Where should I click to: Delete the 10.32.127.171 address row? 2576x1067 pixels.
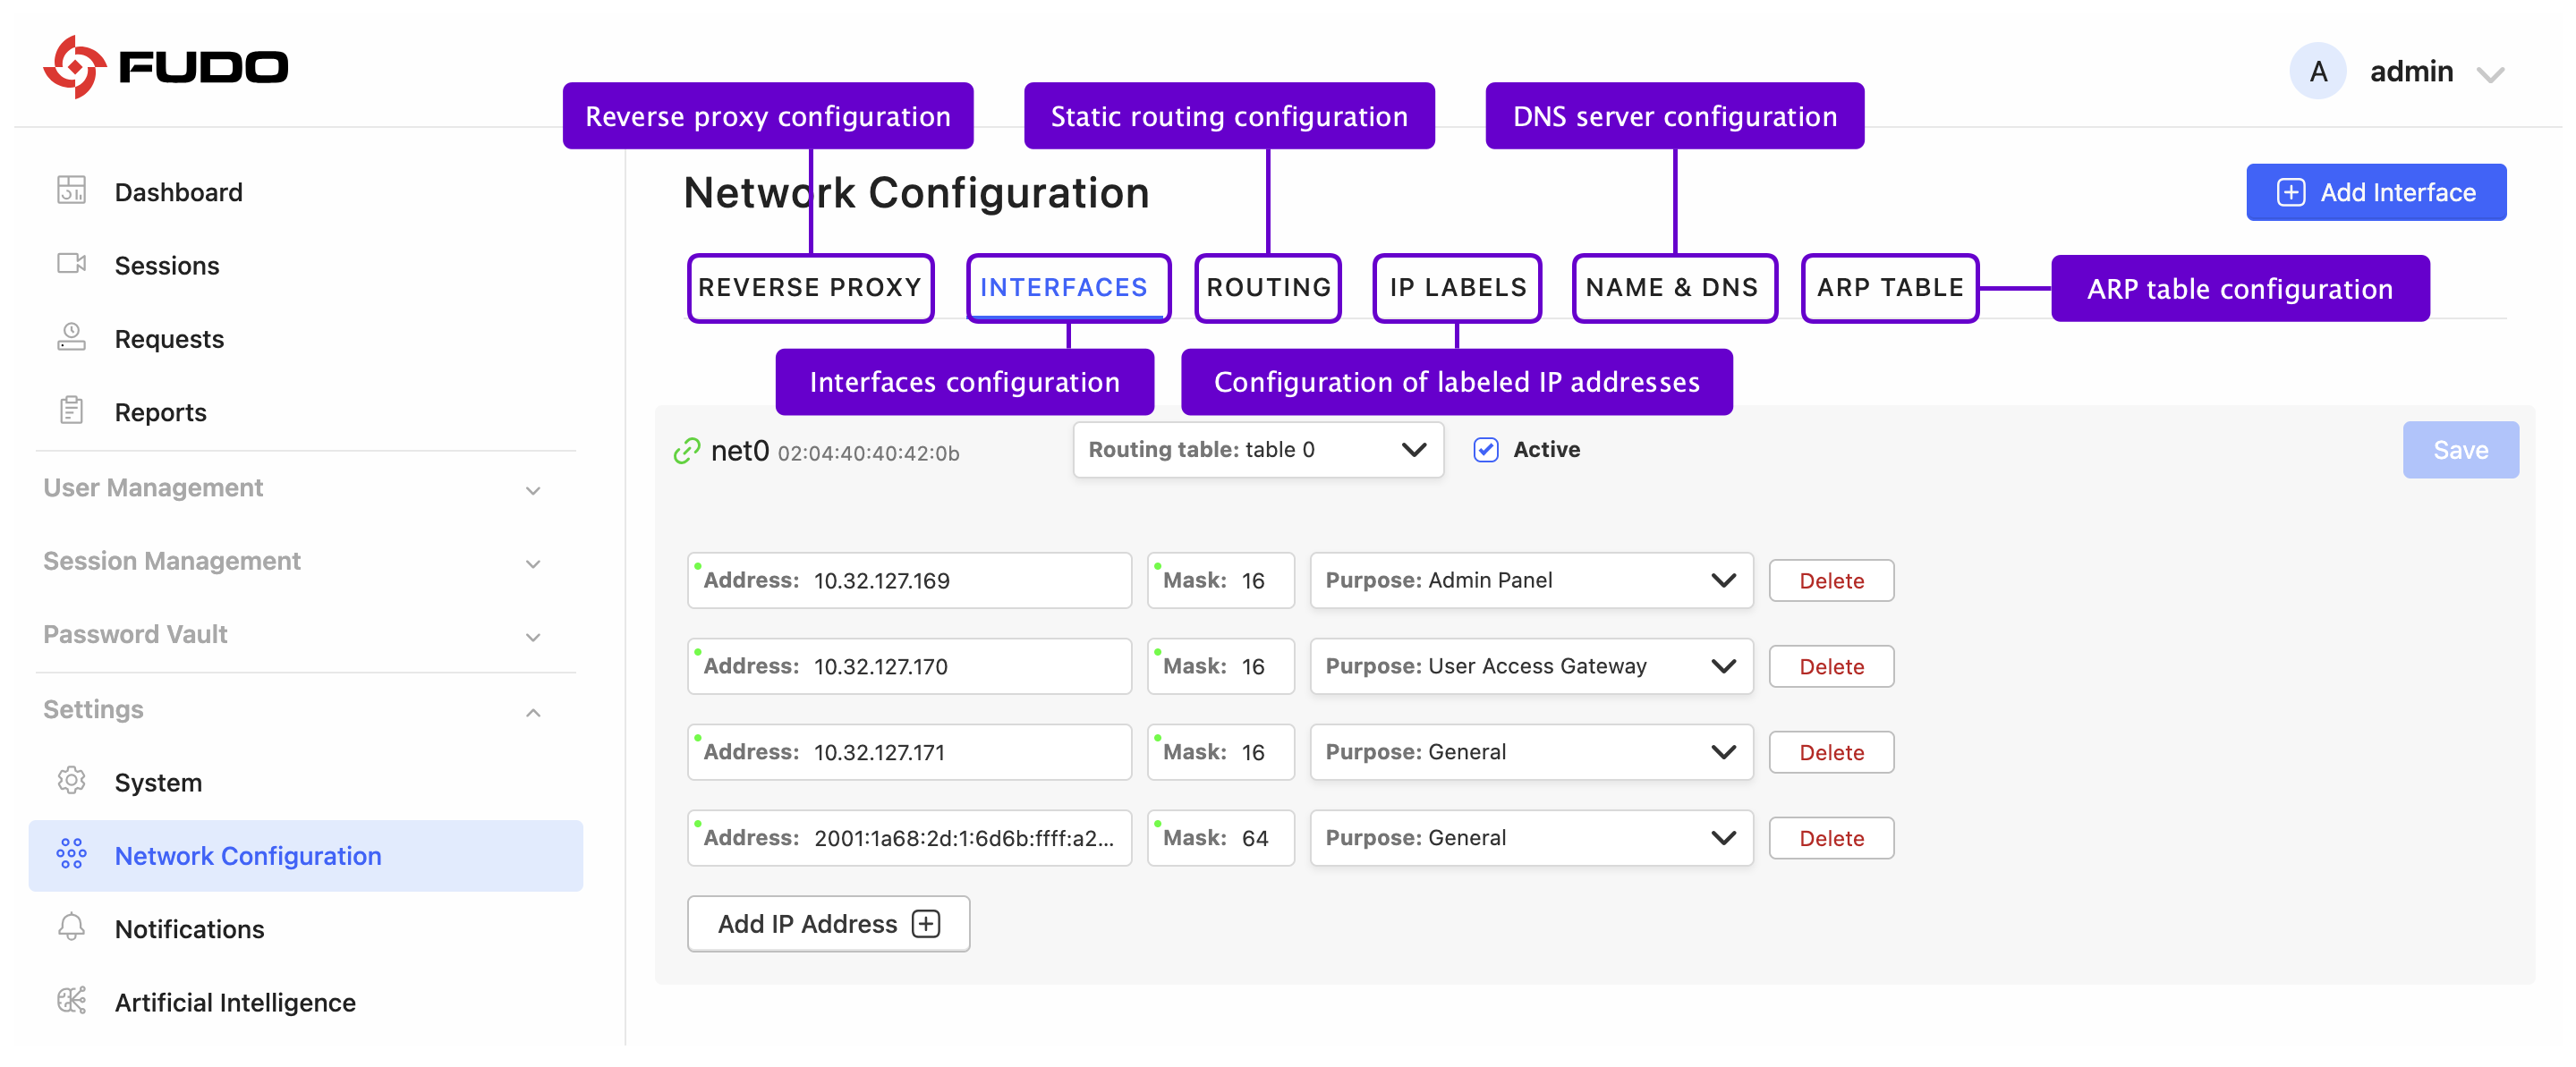point(1830,752)
